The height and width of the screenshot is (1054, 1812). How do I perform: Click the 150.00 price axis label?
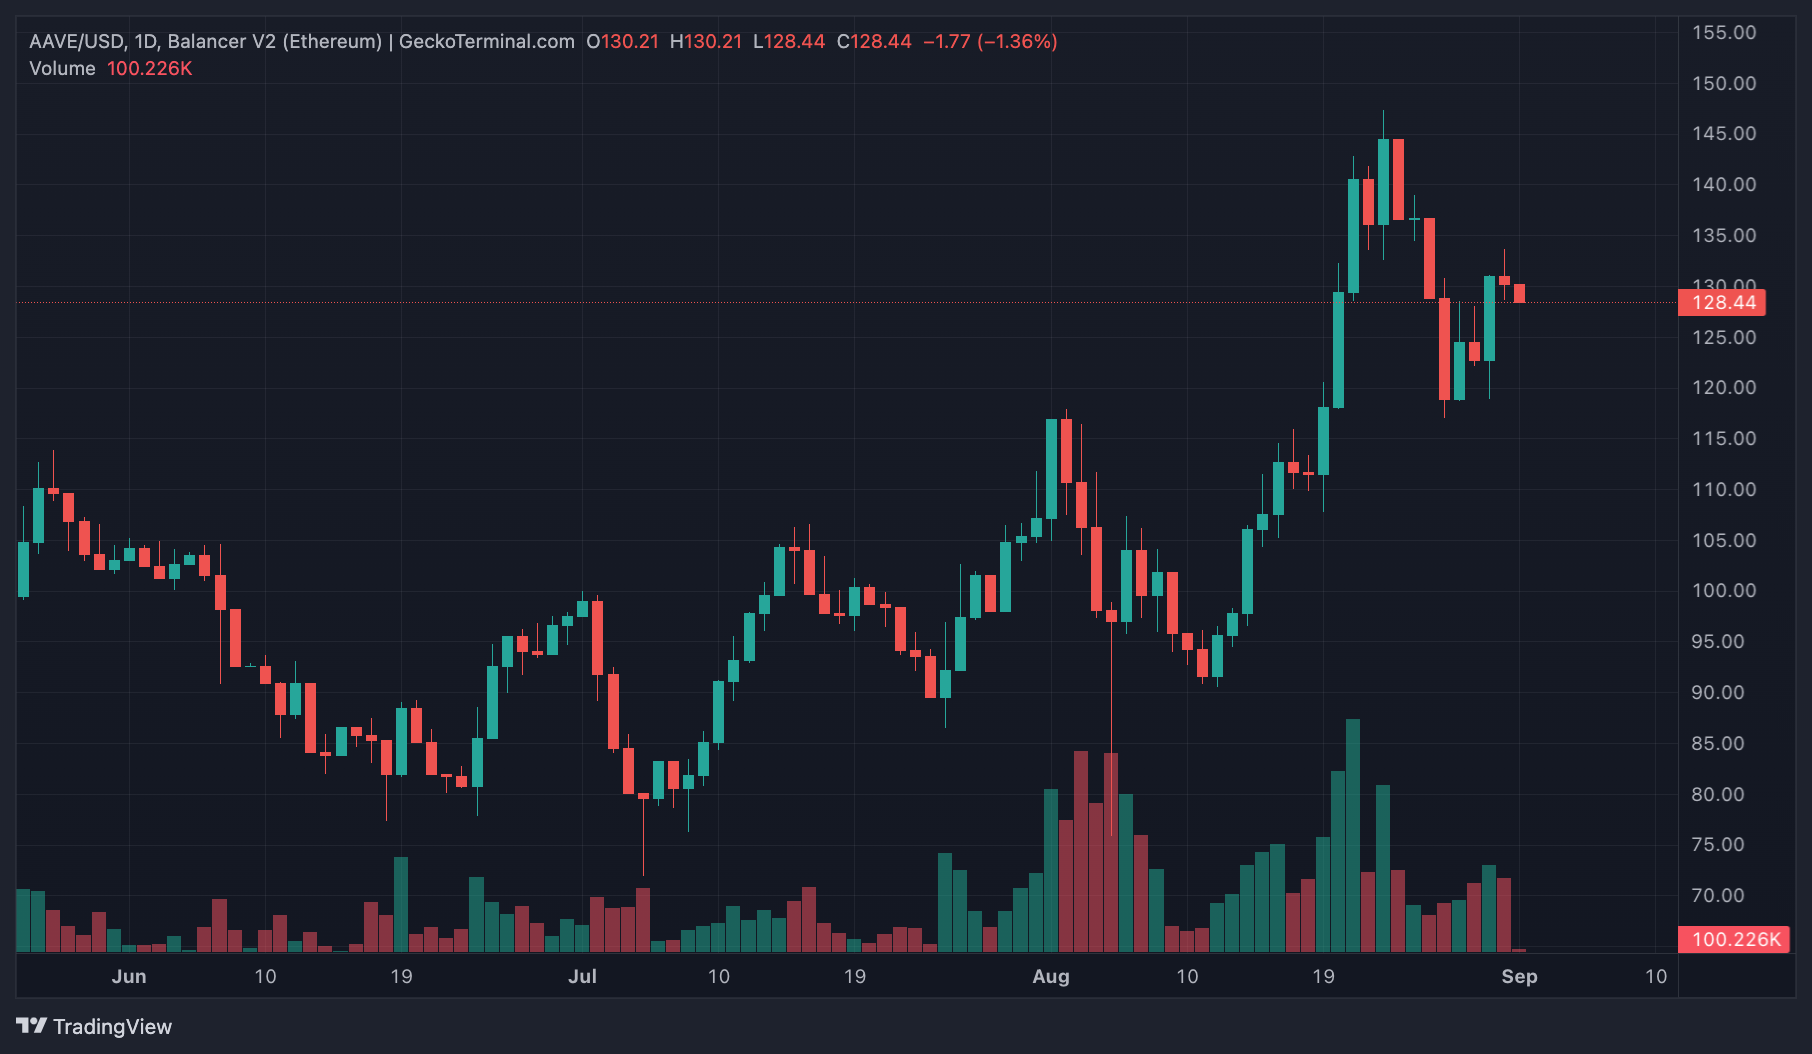1723,83
